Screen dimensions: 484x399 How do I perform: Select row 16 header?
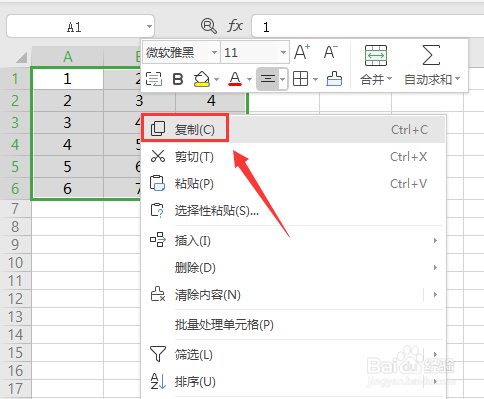pyautogui.click(x=15, y=371)
